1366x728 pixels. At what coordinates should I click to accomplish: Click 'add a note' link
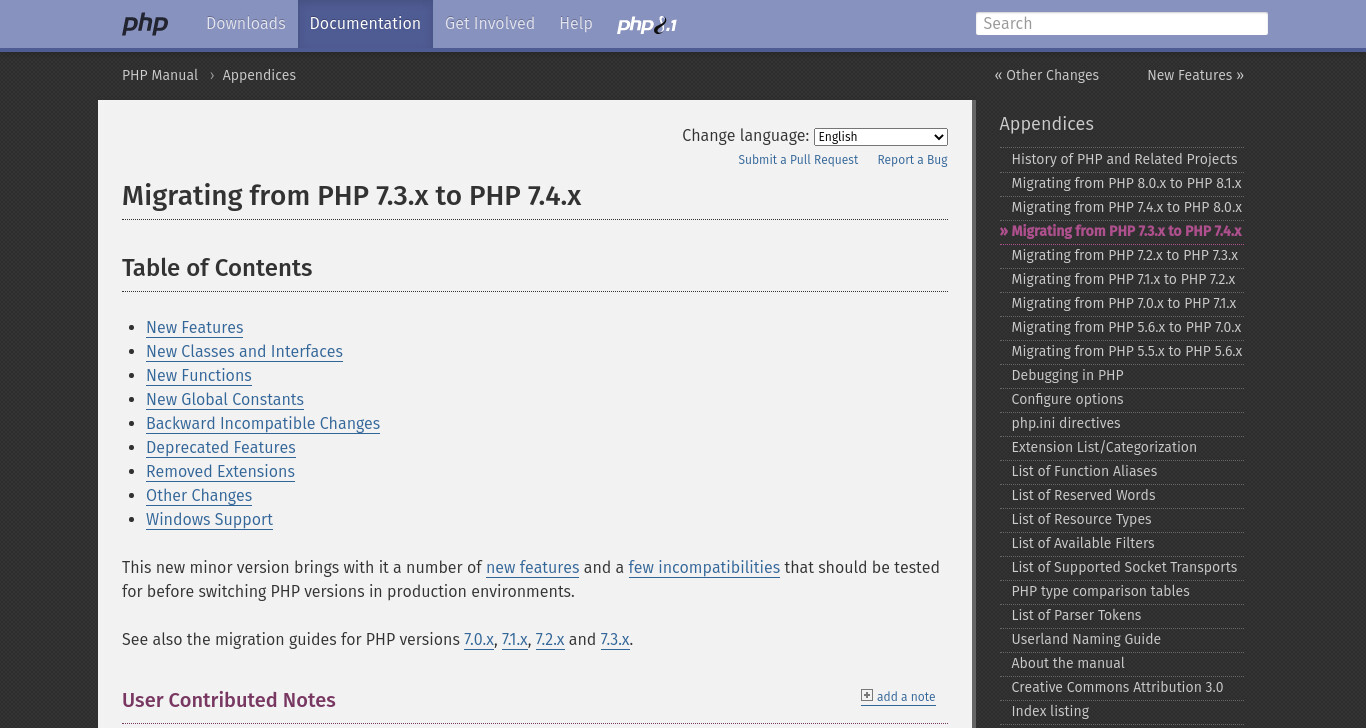click(x=906, y=697)
